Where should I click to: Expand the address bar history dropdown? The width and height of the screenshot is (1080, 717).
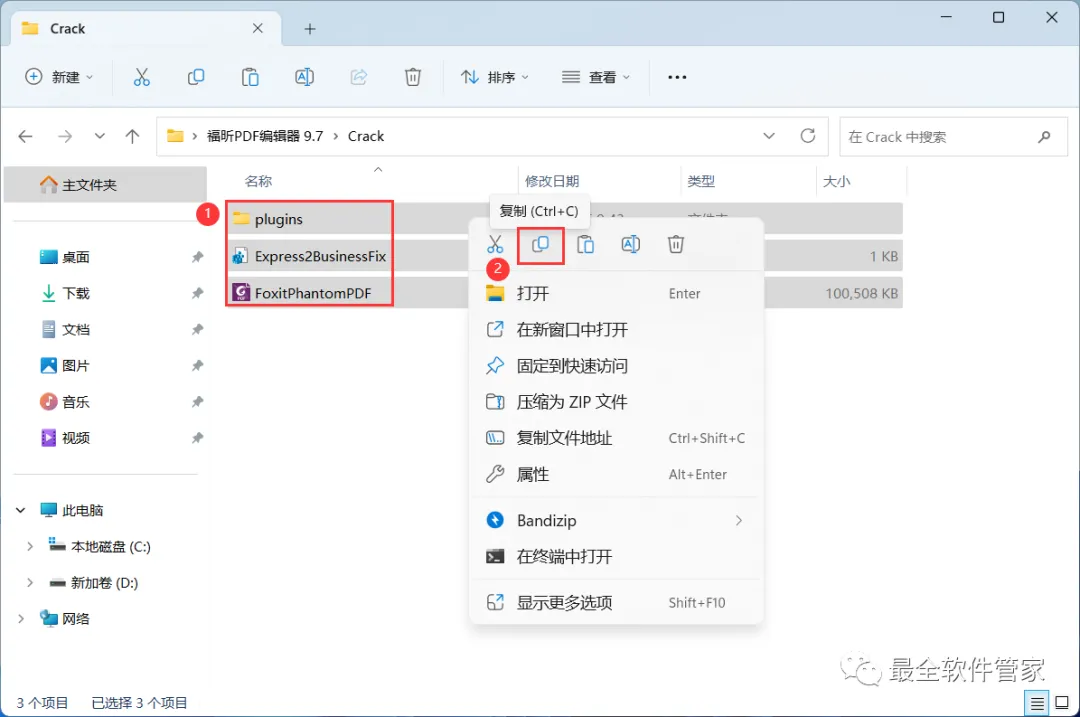769,136
